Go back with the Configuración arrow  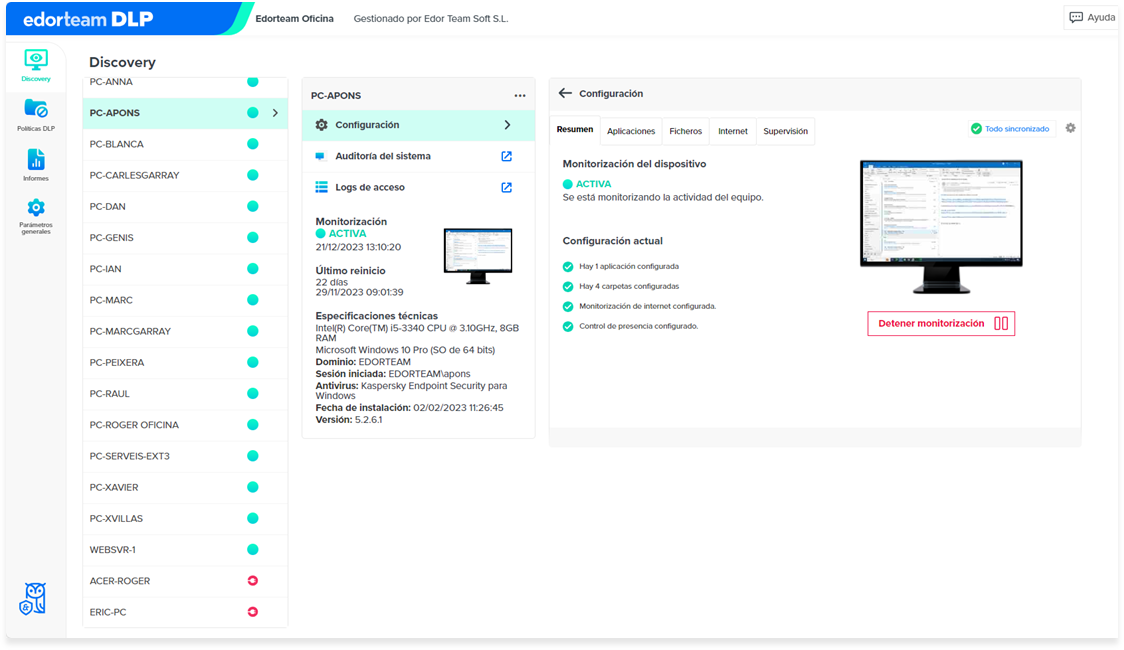pyautogui.click(x=565, y=93)
